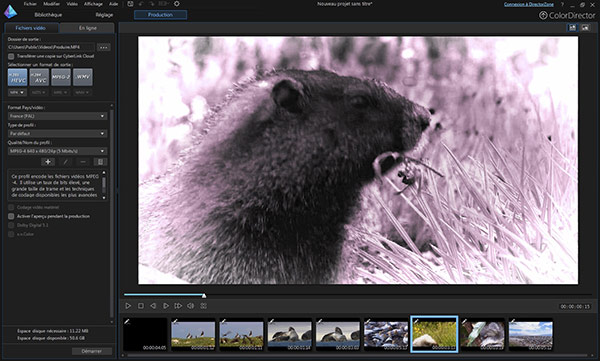Toggle hardware video encoding checkbox
This screenshot has width=600, height=361.
(11, 207)
